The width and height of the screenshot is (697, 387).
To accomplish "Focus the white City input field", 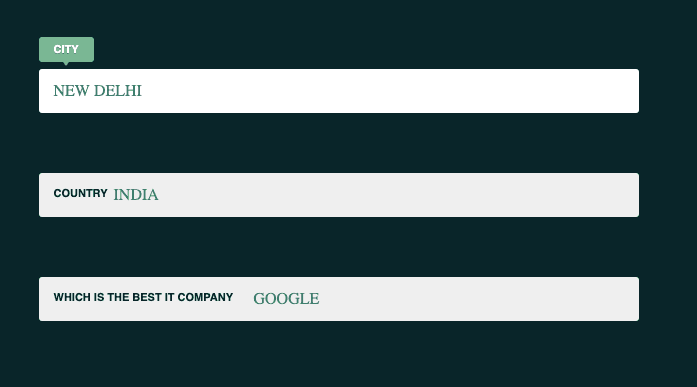I will (339, 91).
